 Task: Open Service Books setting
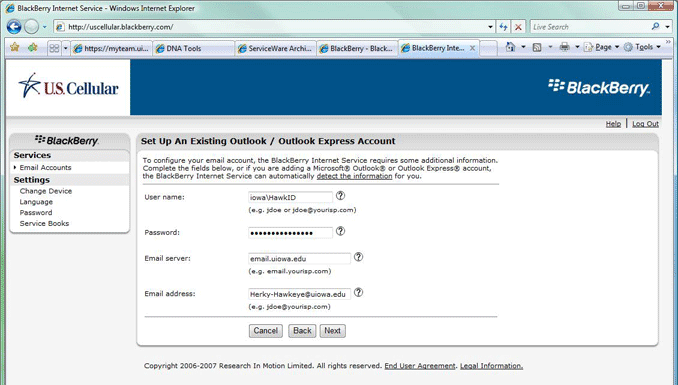point(44,223)
